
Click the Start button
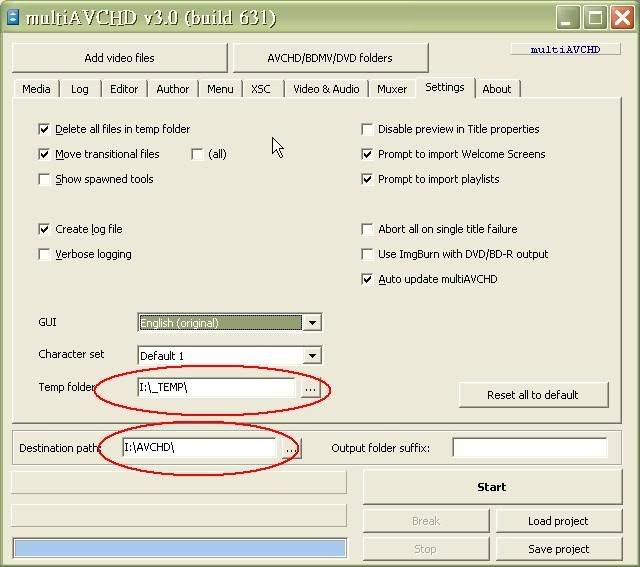pyautogui.click(x=492, y=487)
